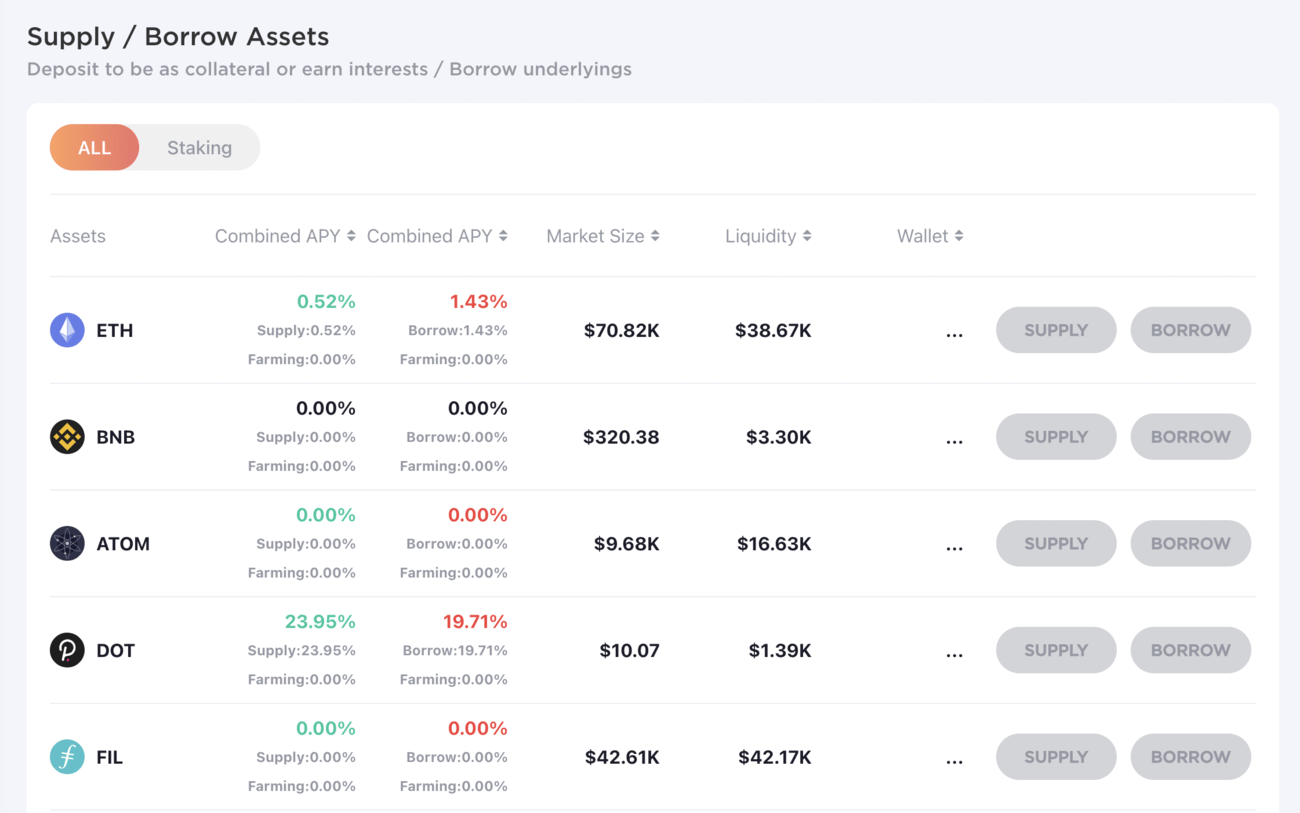Click the FIL token icon

(67, 757)
